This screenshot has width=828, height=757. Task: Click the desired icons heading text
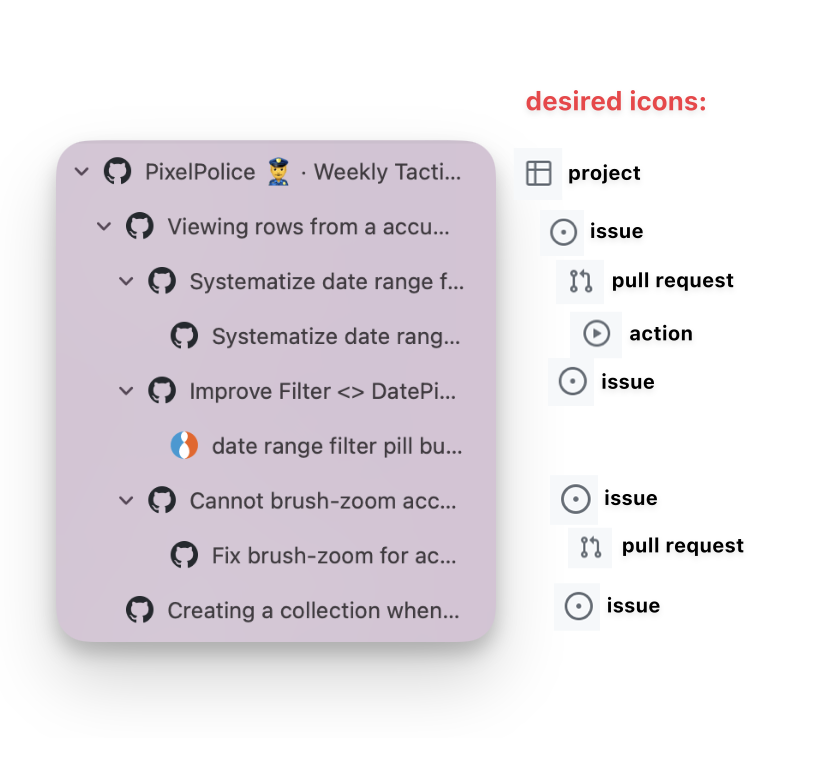616,101
